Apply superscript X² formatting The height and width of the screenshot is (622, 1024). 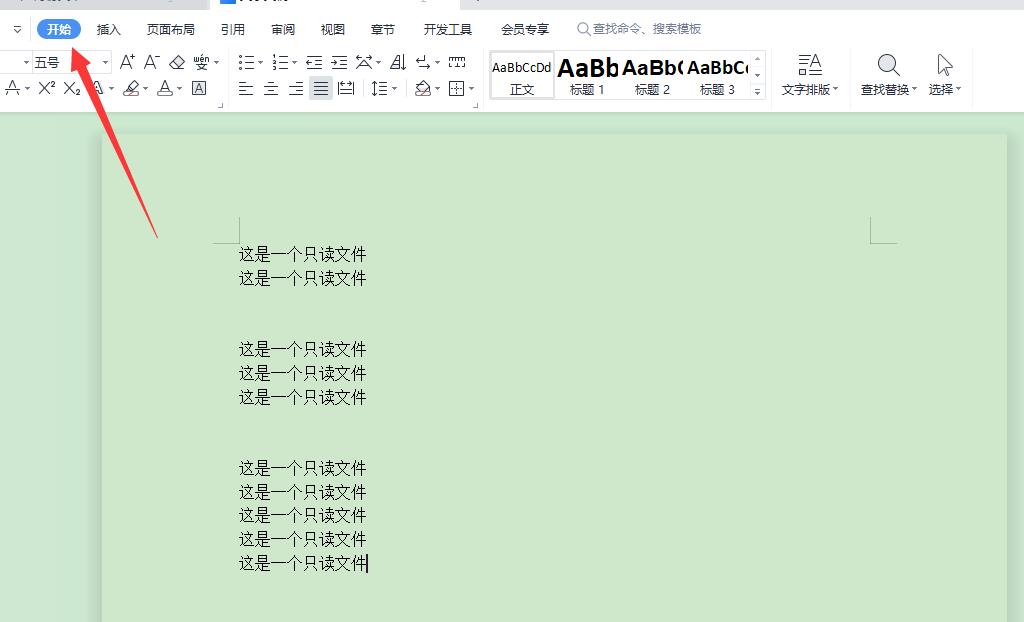pos(46,88)
